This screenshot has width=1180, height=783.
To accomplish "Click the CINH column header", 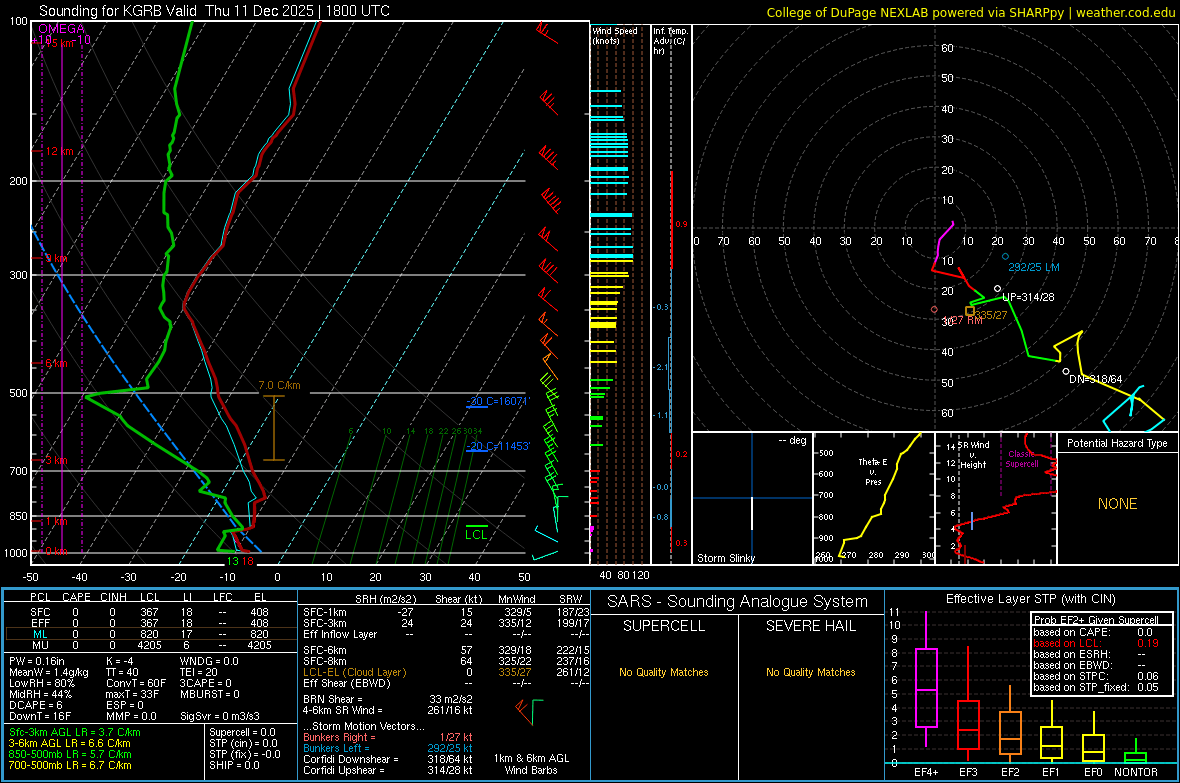I will 114,597.
